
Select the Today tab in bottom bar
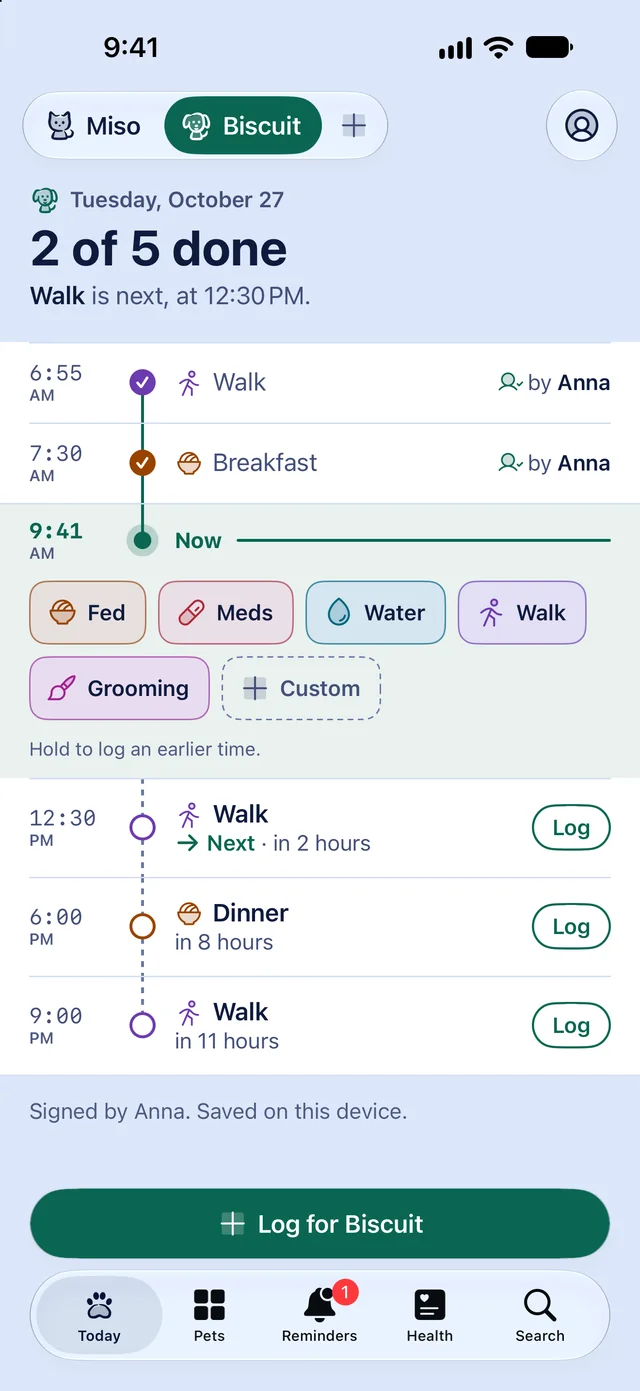99,1315
